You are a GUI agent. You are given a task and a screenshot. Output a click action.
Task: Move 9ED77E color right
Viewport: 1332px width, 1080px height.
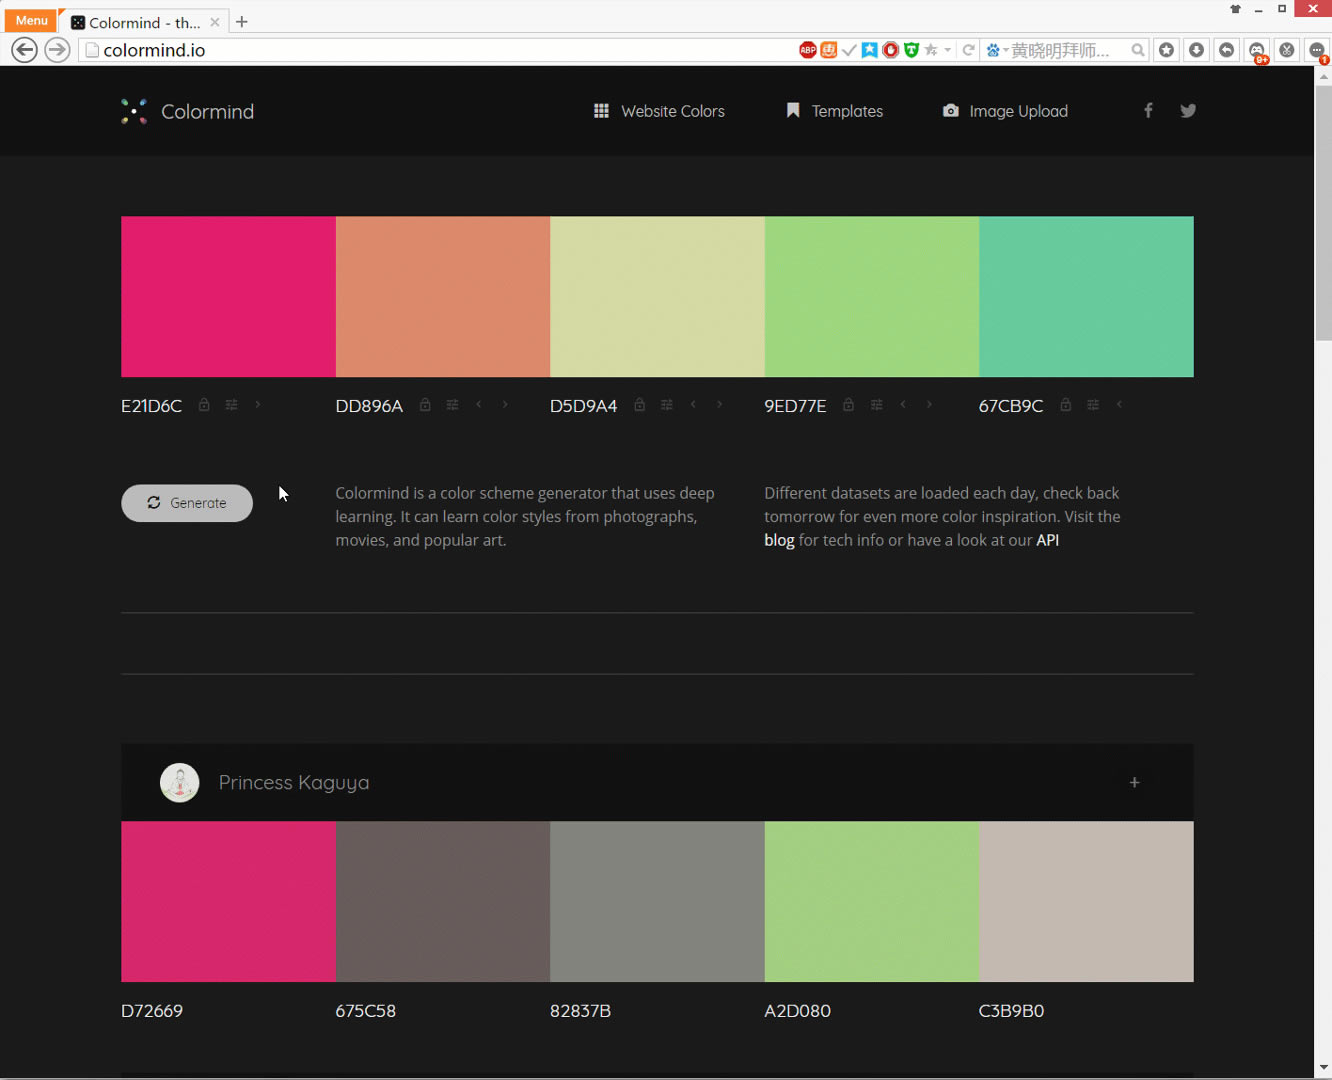(929, 405)
